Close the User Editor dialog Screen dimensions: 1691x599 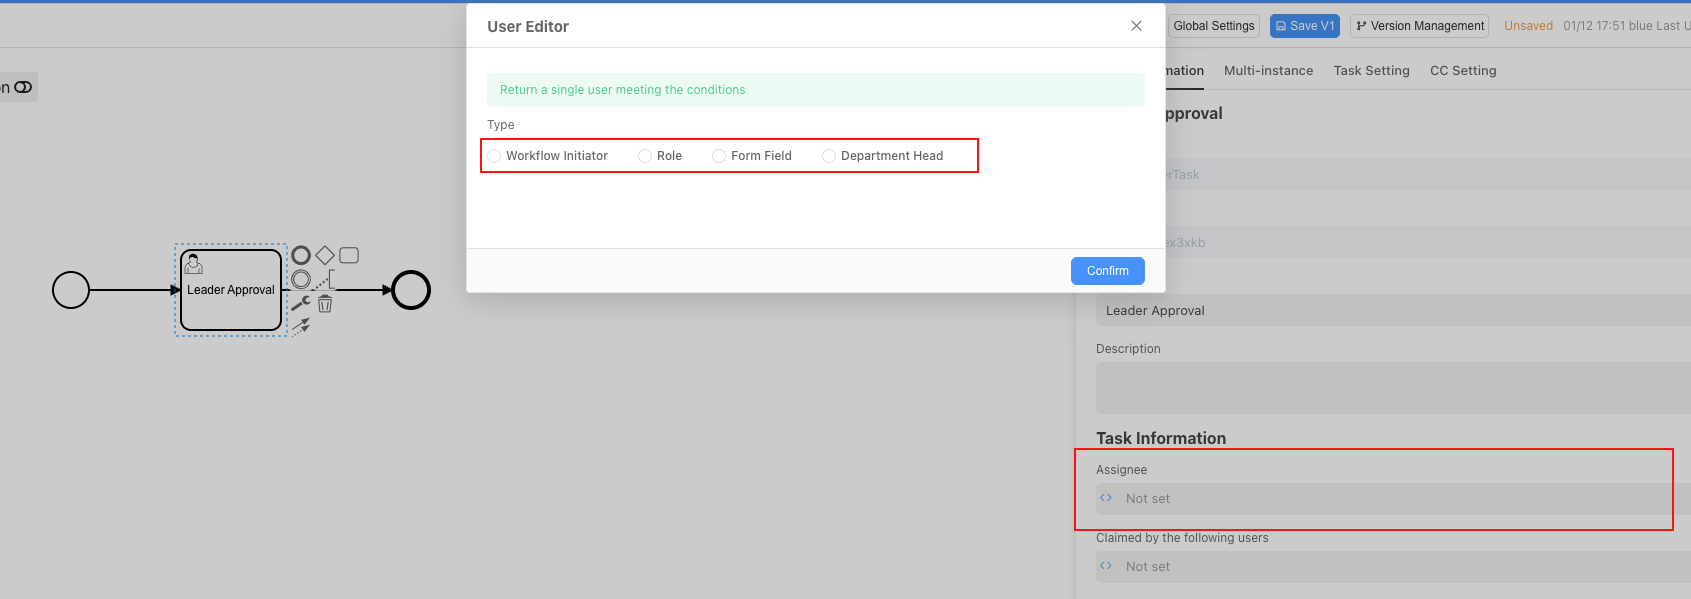click(x=1136, y=26)
